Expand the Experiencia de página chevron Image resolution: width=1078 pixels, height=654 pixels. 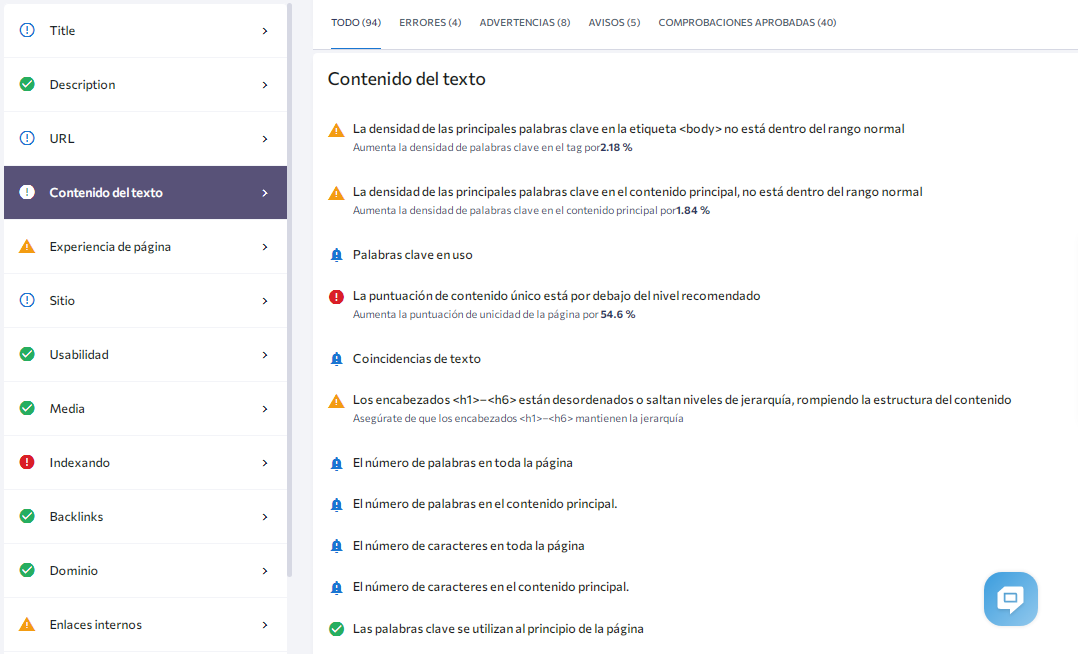click(x=265, y=247)
